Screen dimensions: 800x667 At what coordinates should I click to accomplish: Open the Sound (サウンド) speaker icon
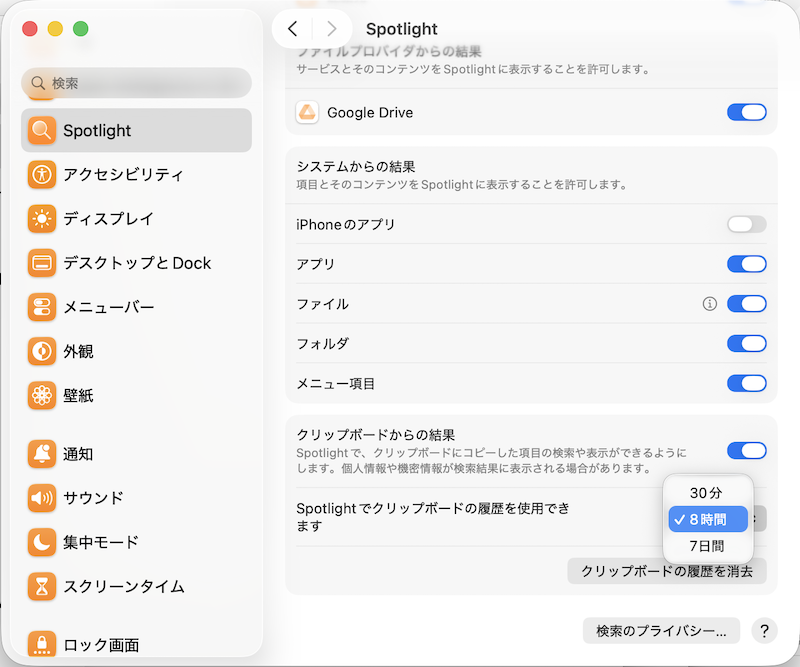tap(42, 498)
